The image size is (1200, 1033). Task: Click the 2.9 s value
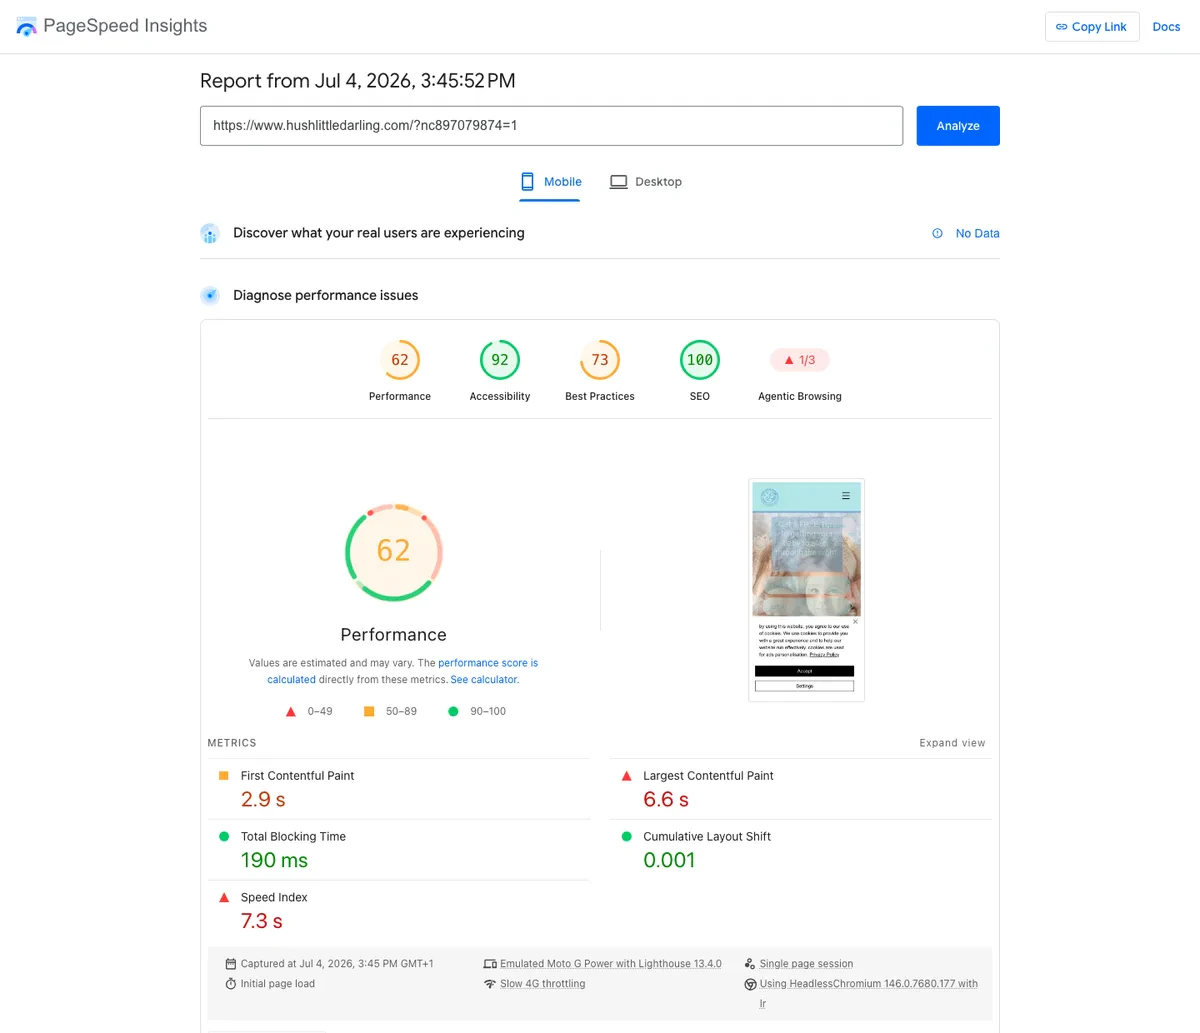(x=263, y=799)
